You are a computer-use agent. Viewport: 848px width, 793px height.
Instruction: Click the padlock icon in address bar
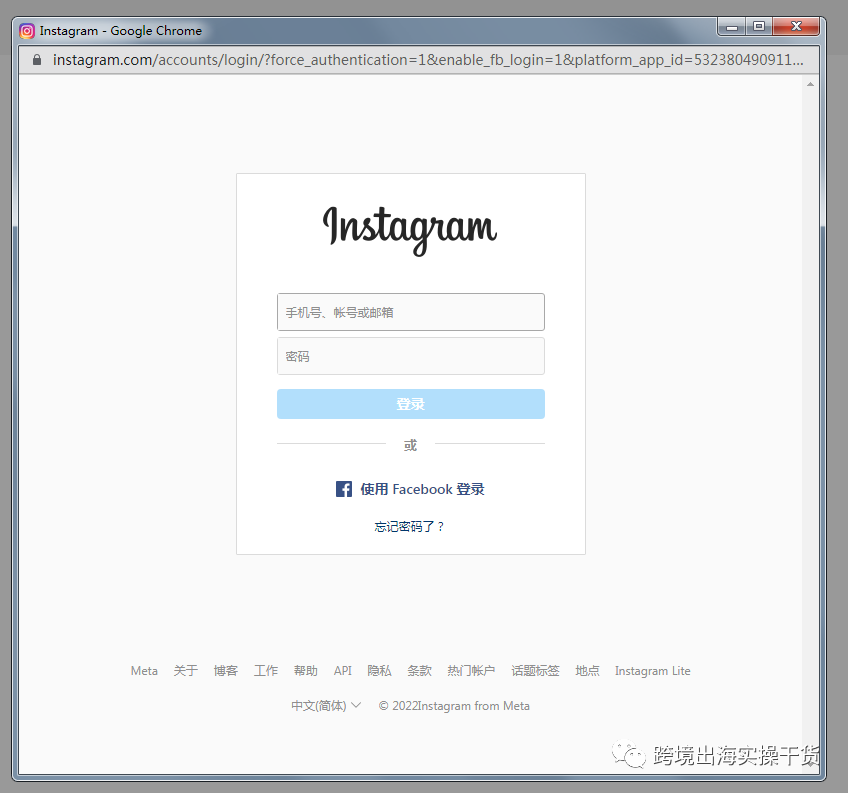click(37, 60)
